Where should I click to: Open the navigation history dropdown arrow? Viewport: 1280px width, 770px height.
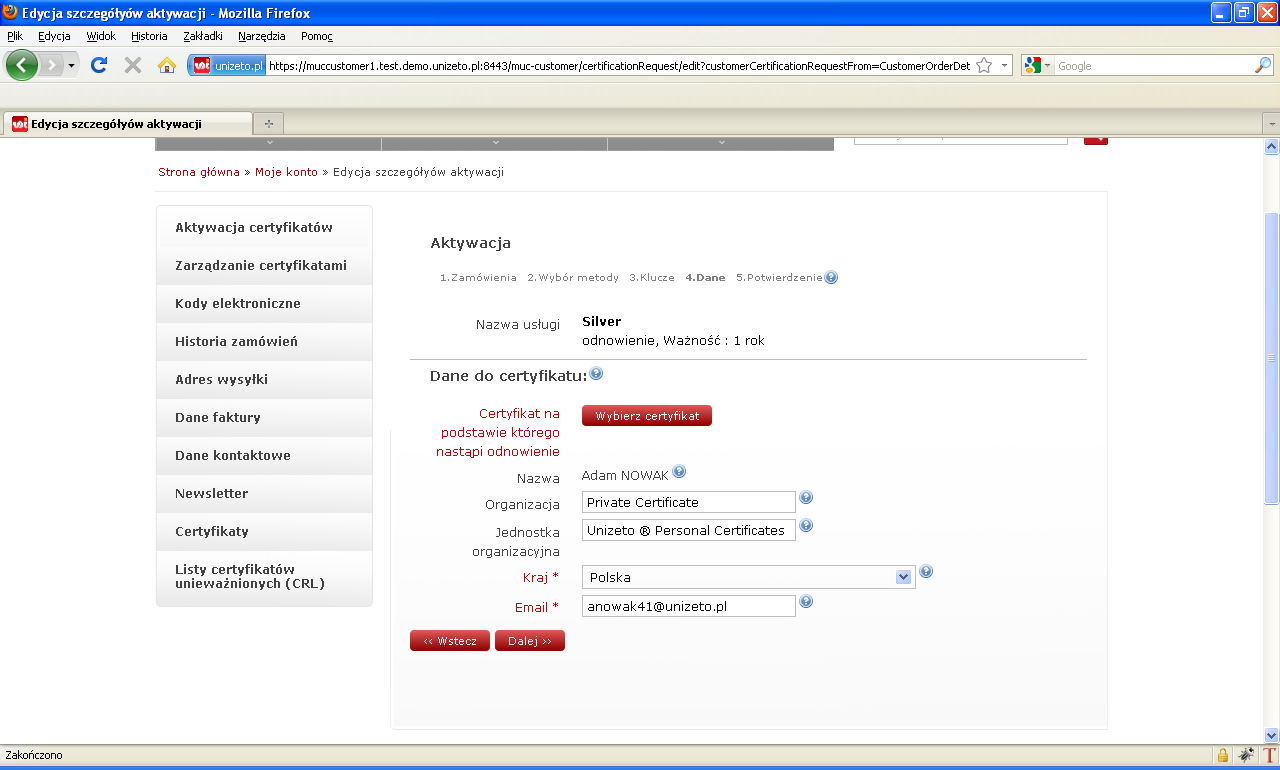tap(72, 65)
